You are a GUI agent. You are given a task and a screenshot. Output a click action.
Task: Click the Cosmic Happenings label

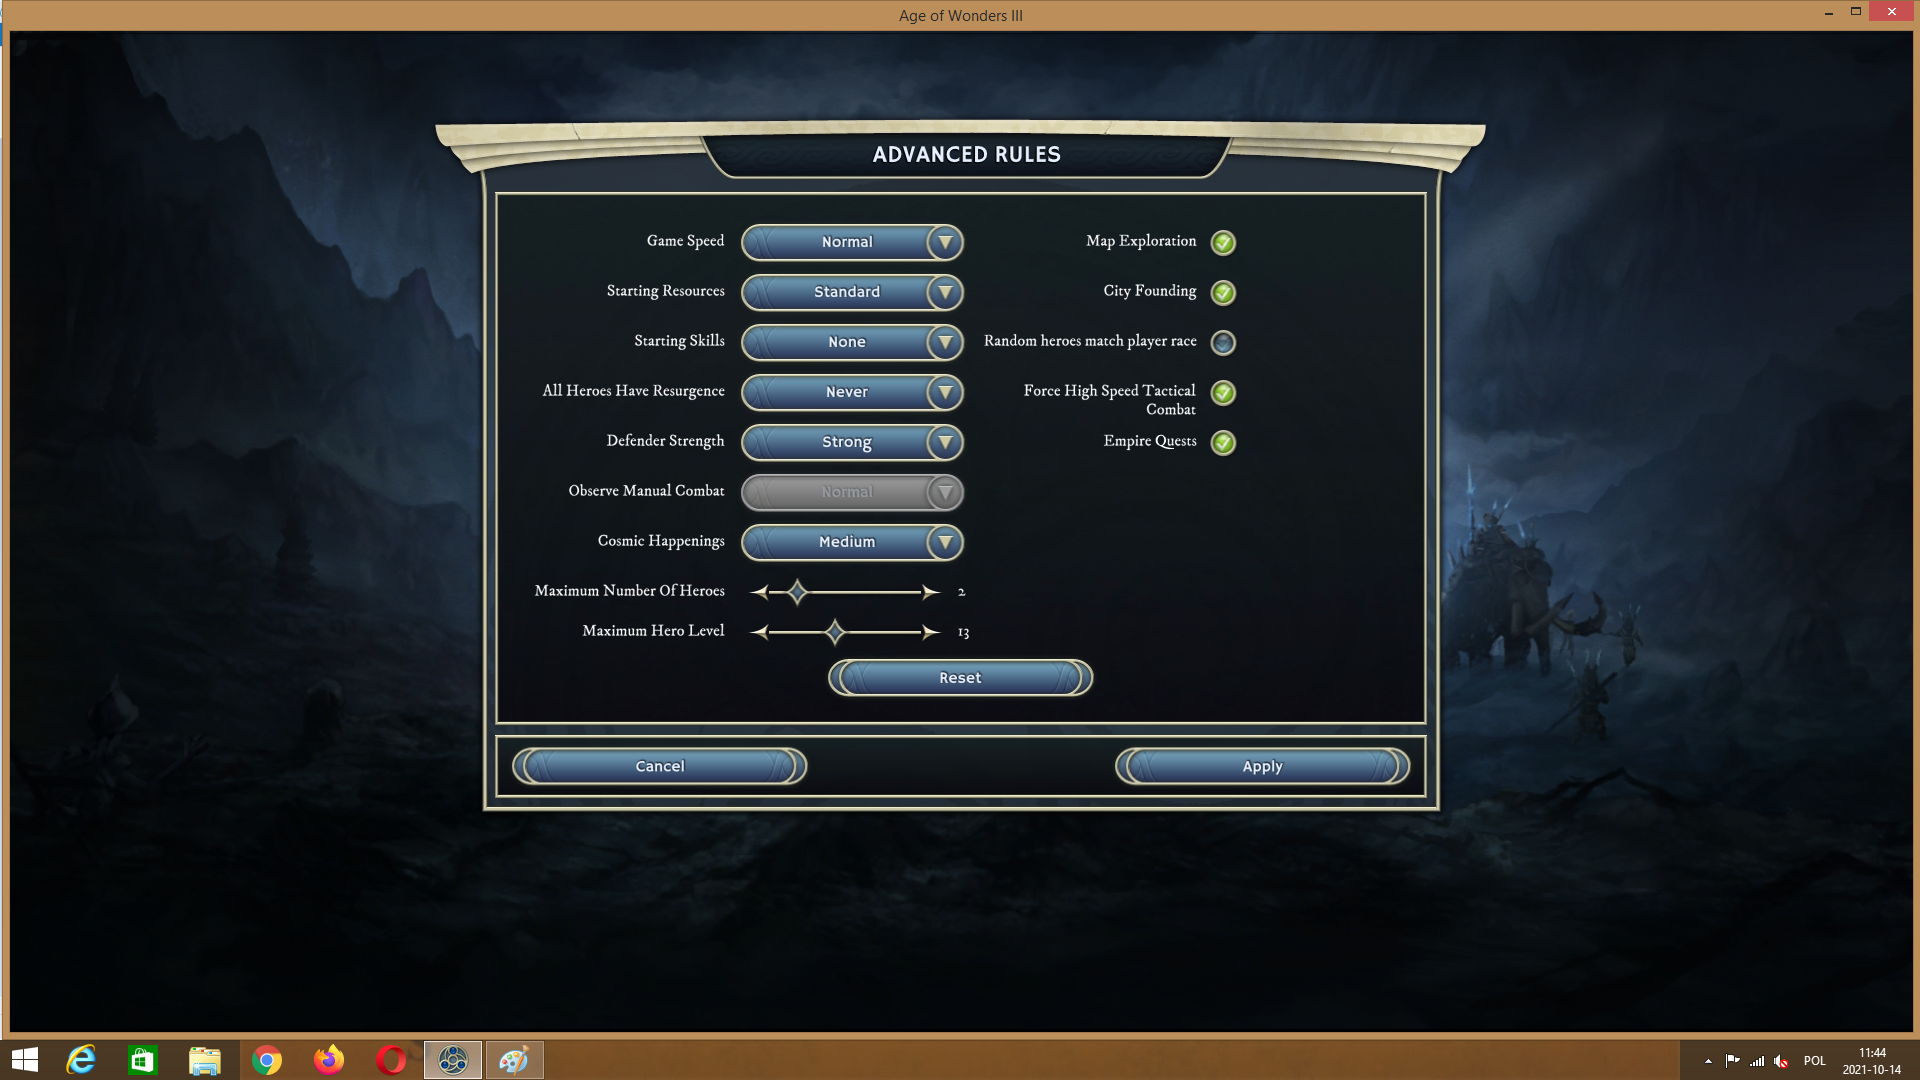(661, 541)
